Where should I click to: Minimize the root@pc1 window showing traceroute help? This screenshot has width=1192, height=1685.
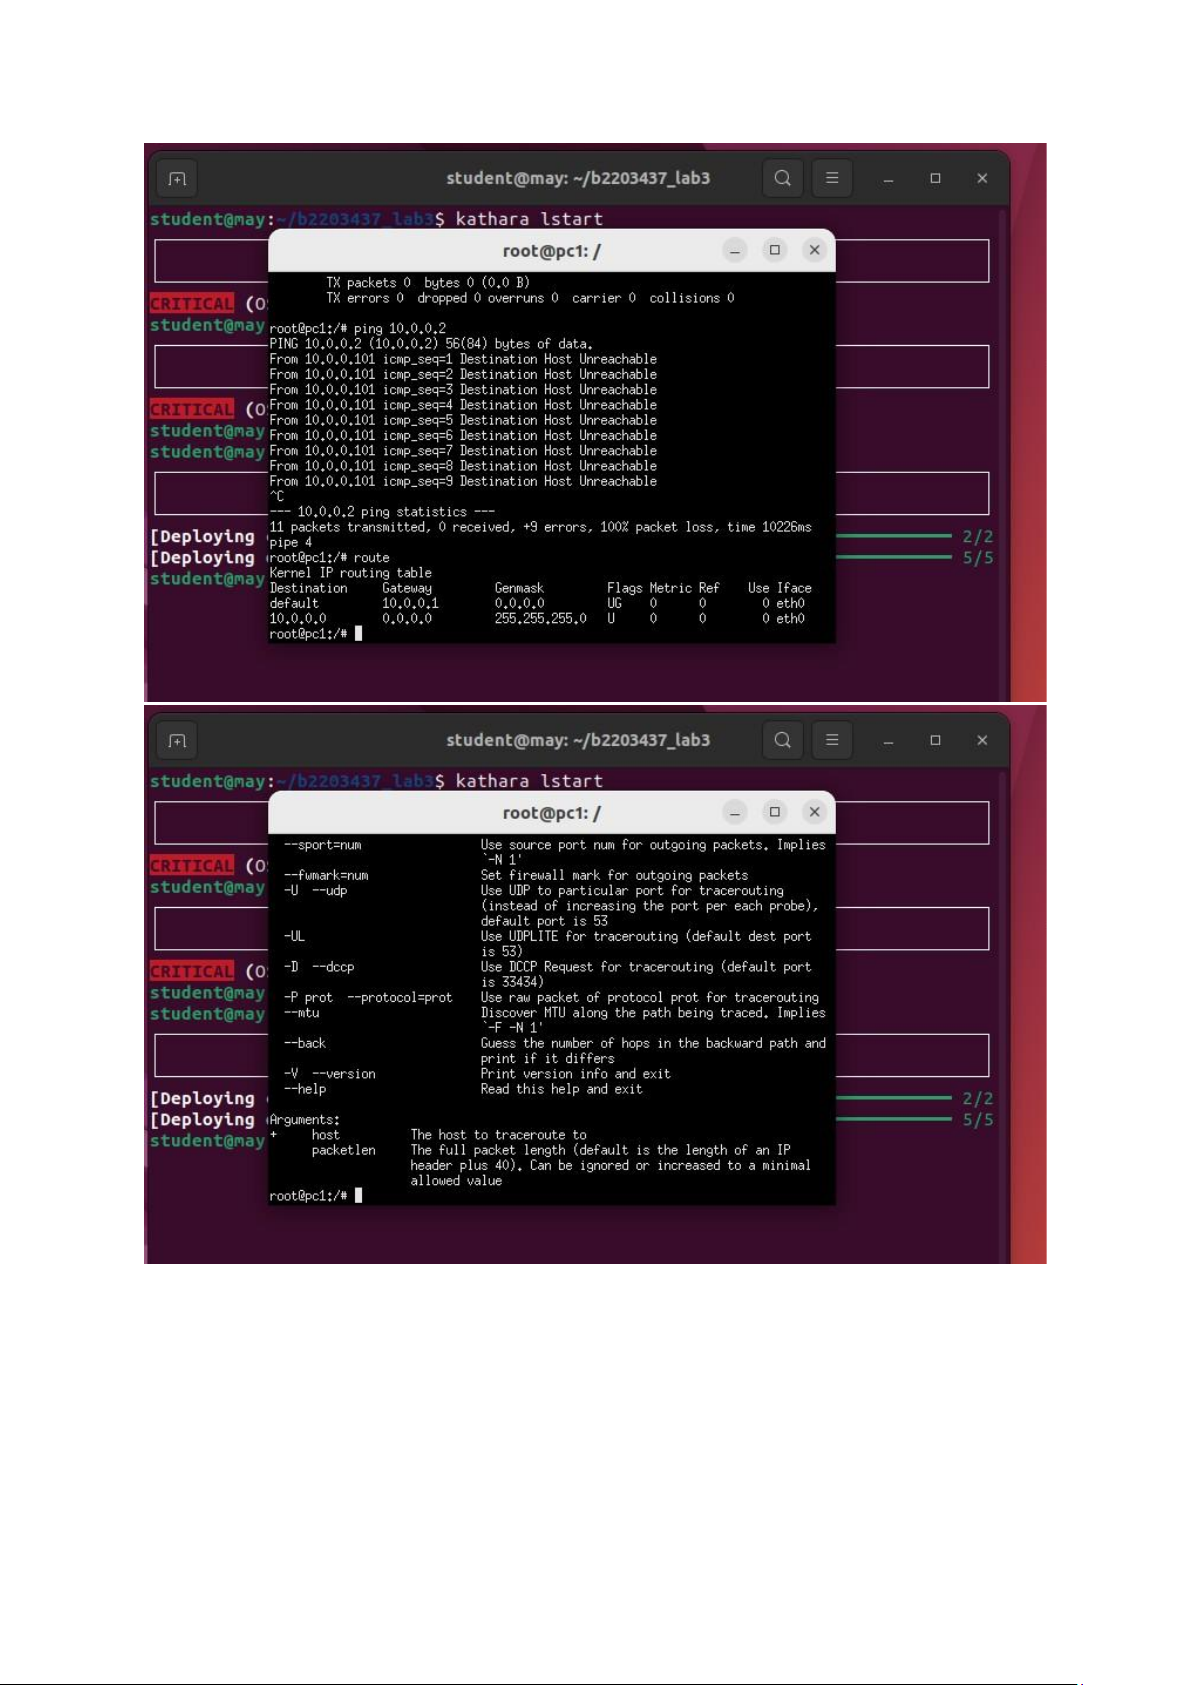tap(735, 812)
